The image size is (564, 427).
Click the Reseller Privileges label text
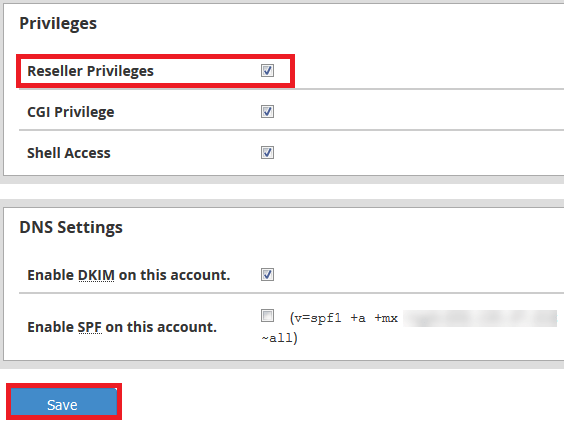pyautogui.click(x=91, y=71)
